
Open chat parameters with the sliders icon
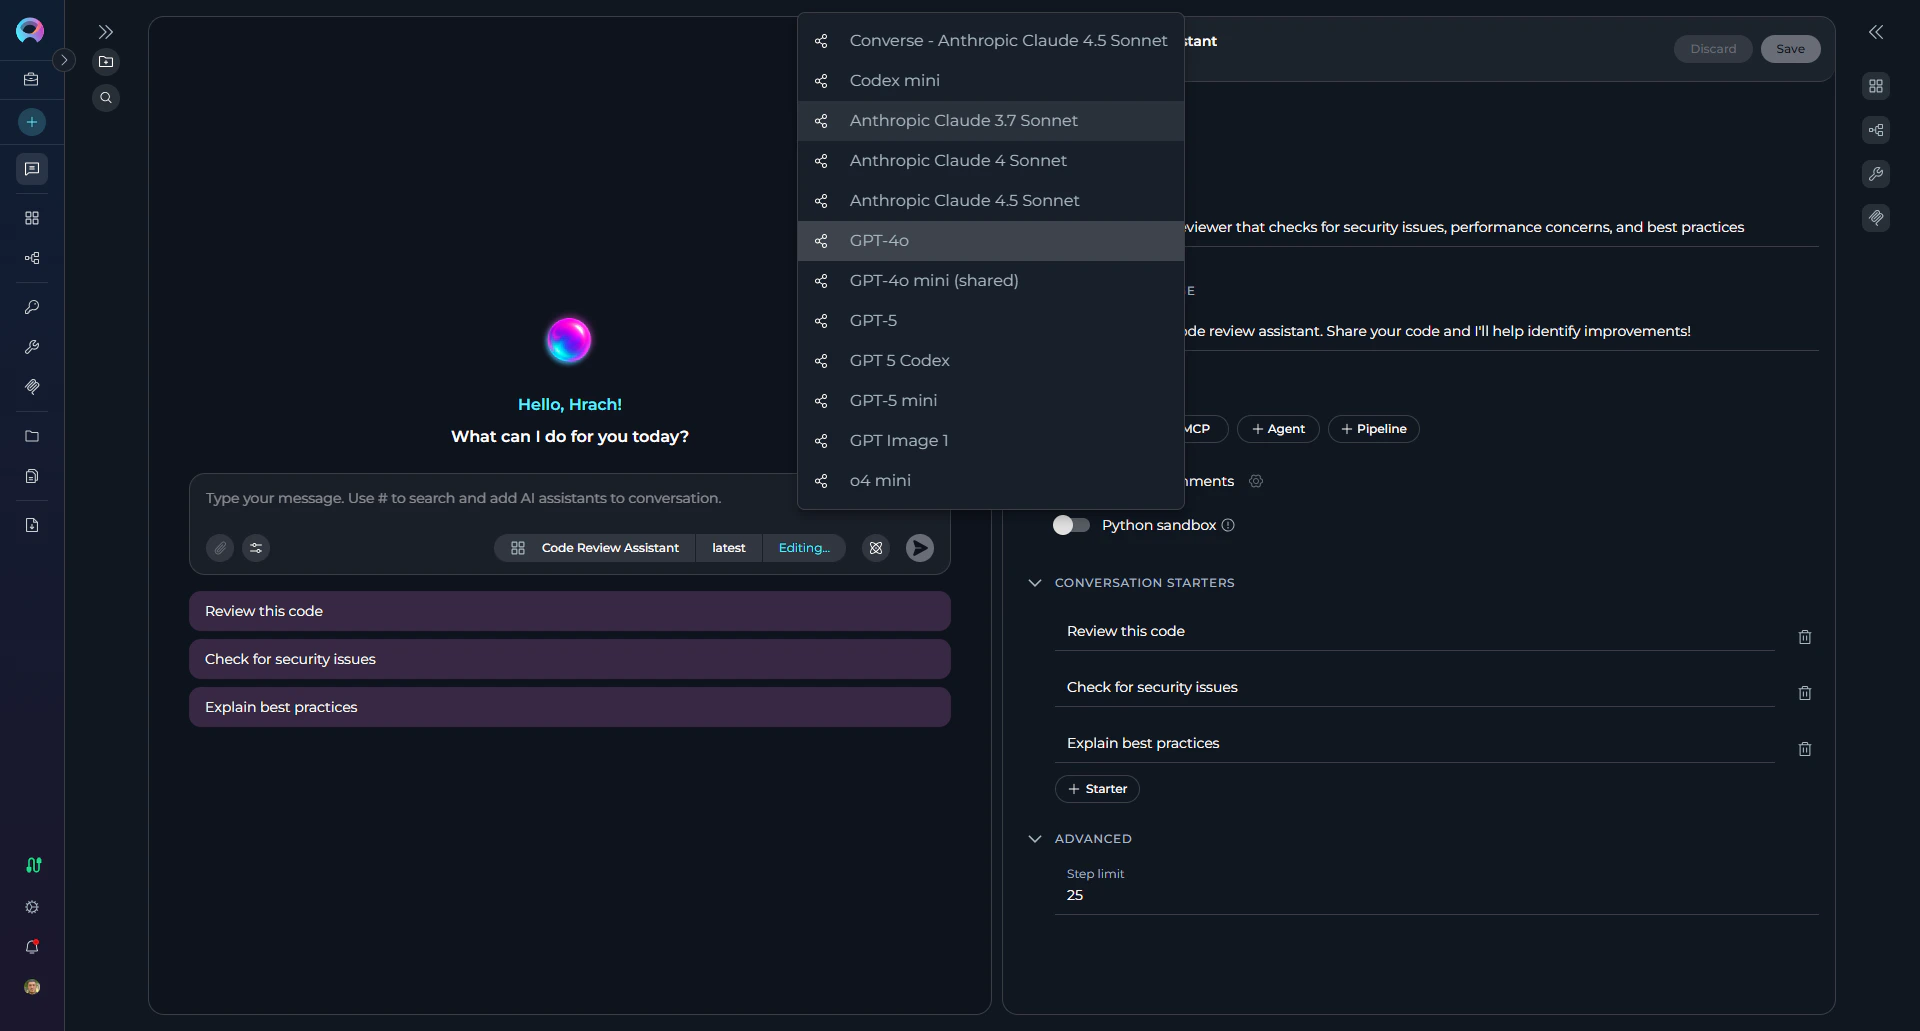(x=255, y=547)
